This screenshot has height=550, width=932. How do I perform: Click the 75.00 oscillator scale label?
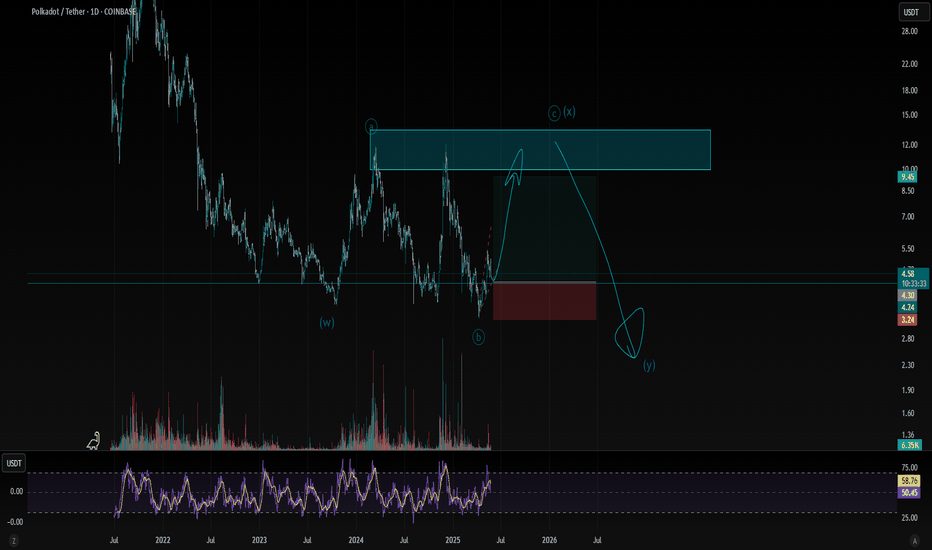pos(909,467)
